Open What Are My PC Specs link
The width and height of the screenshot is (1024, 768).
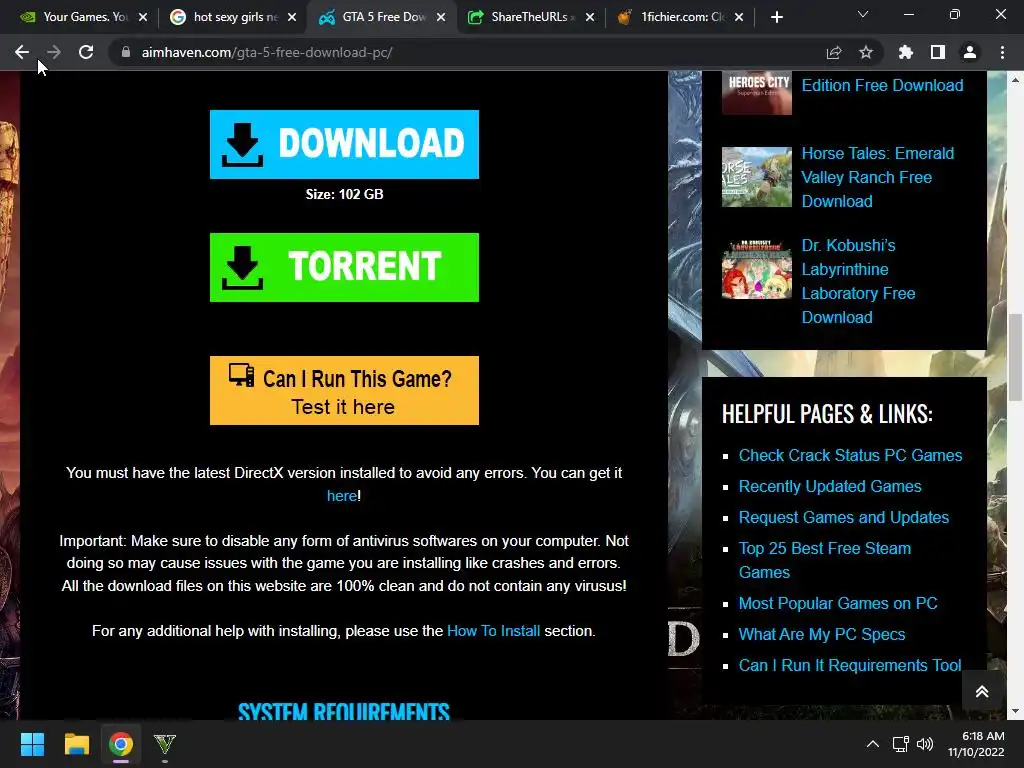(x=822, y=634)
